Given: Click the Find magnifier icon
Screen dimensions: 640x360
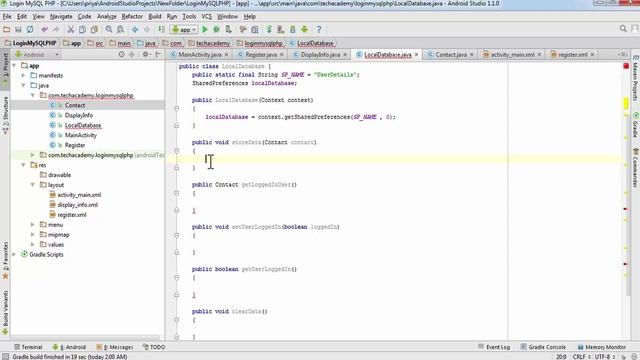Looking at the screenshot, I should coord(109,29).
